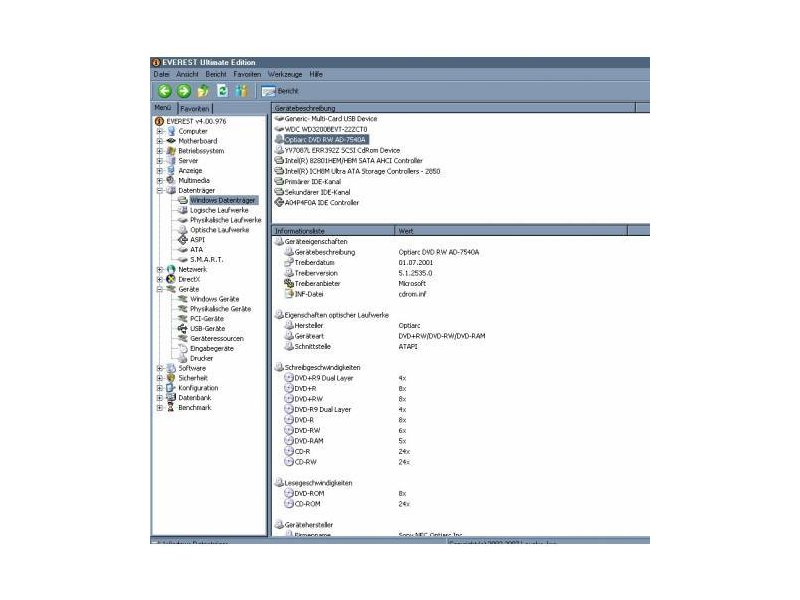
Task: Select Optische Laufwerke in the tree
Action: click(x=220, y=230)
